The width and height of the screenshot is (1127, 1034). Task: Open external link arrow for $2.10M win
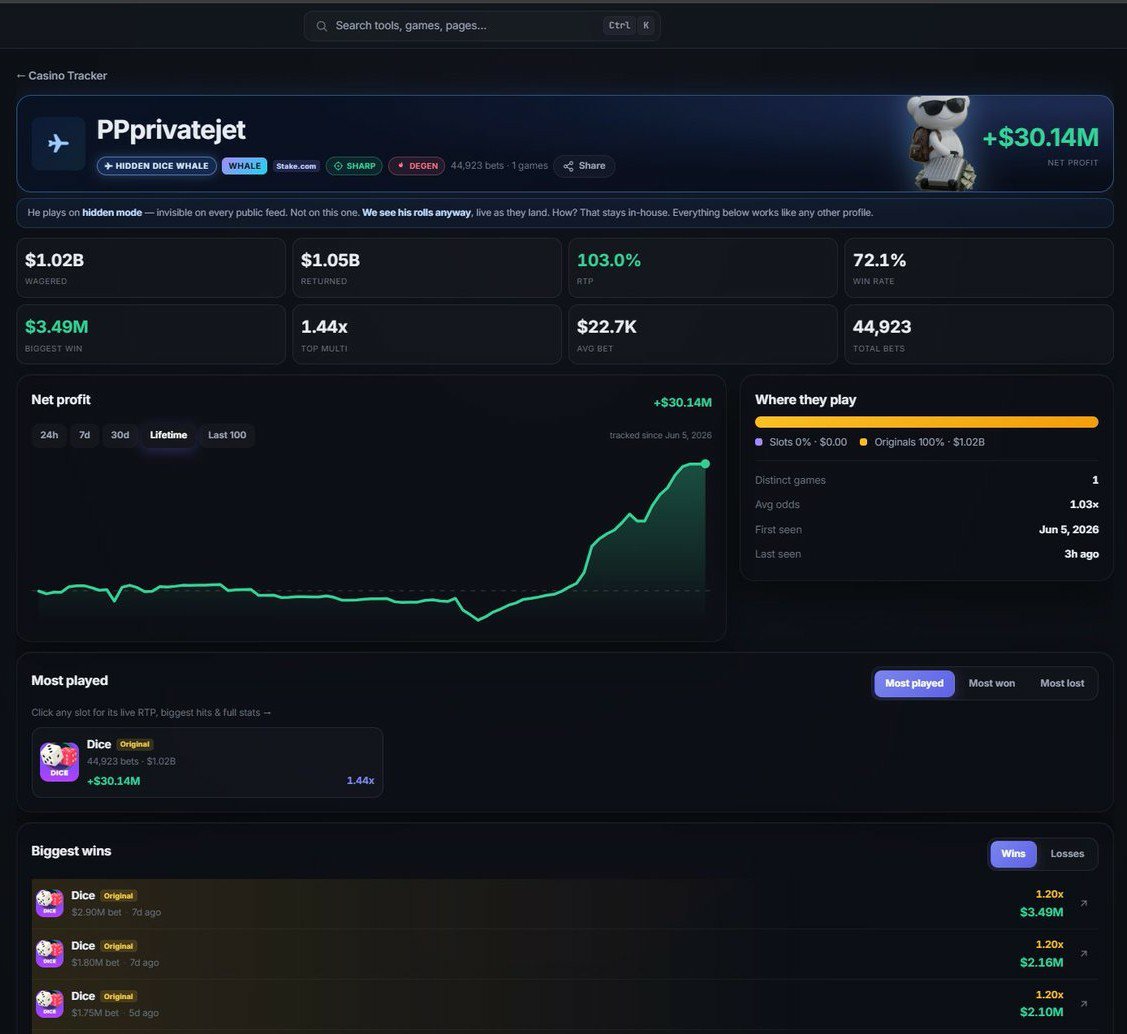point(1084,1004)
